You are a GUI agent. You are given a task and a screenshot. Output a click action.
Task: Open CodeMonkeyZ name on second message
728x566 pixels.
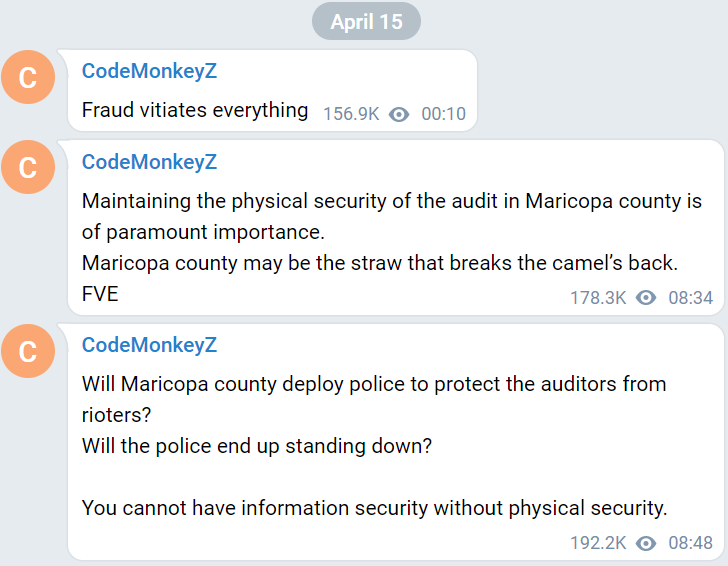point(149,162)
